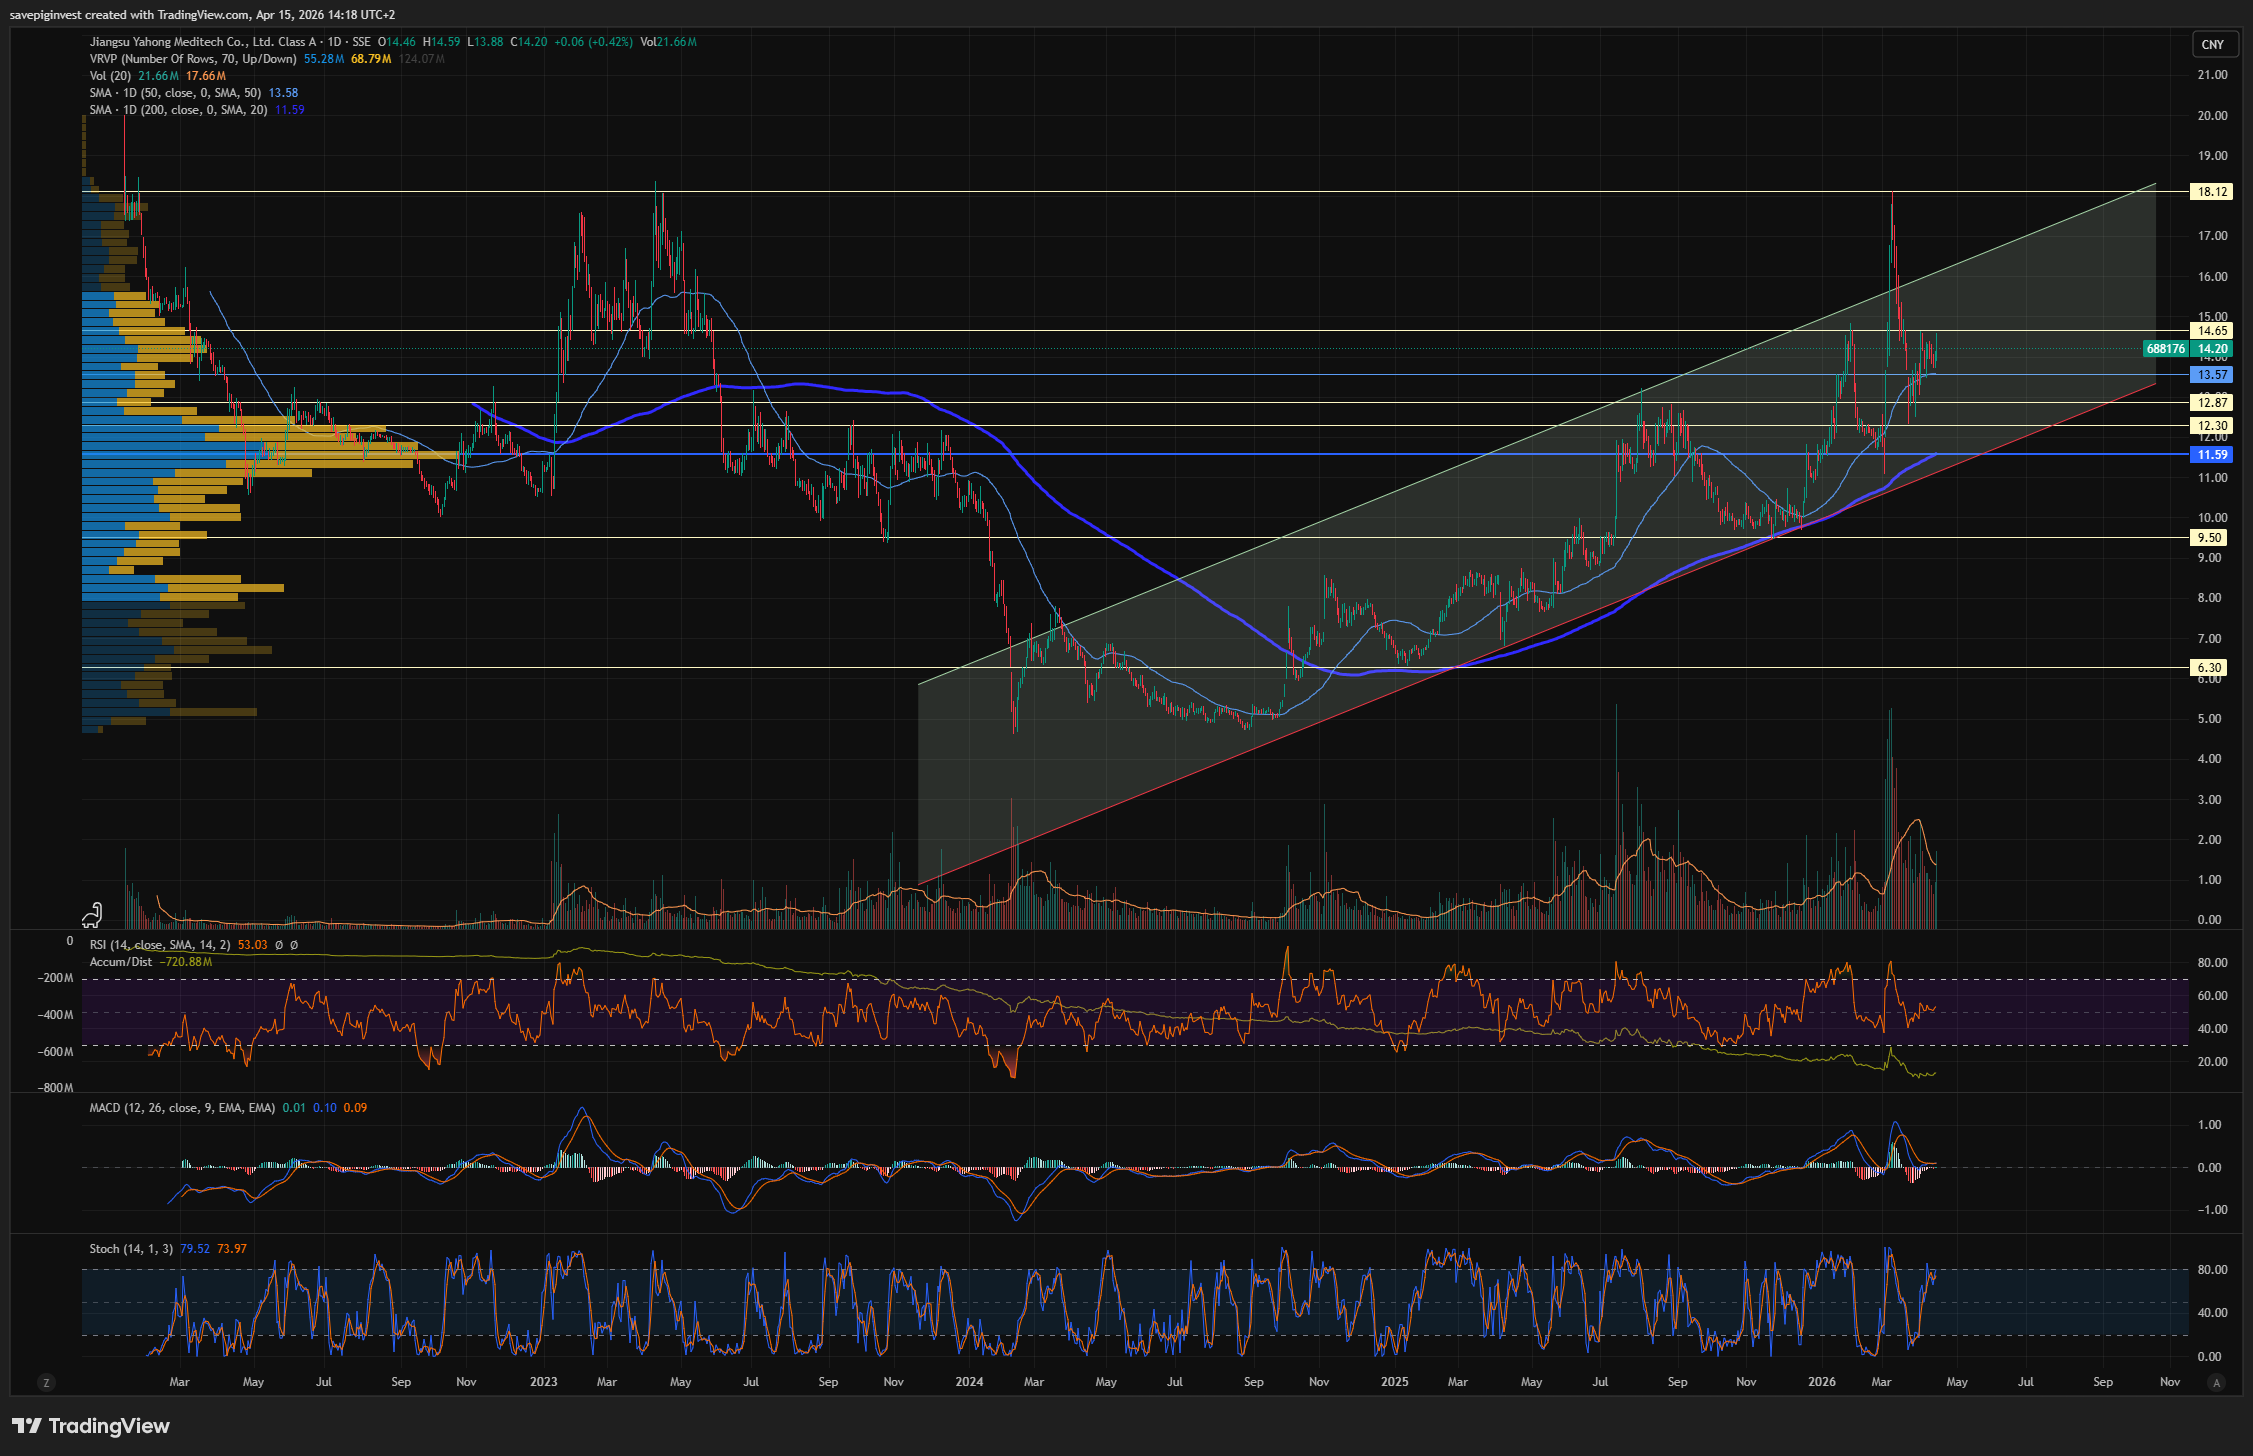Select the Accum/Dist indicator title
The width and height of the screenshot is (2253, 1456).
(120, 962)
